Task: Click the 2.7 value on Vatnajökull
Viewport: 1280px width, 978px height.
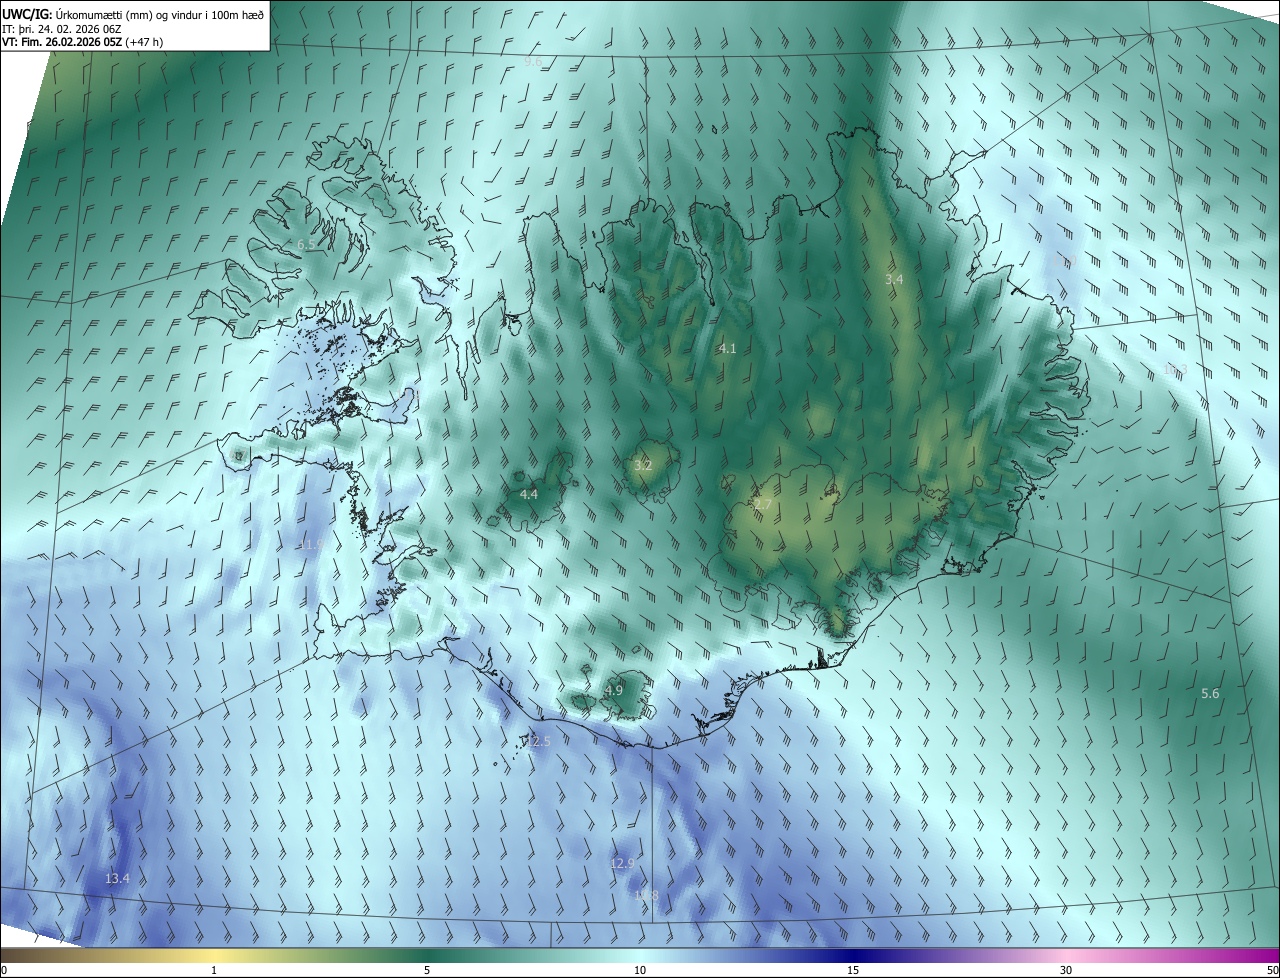Action: coord(762,504)
